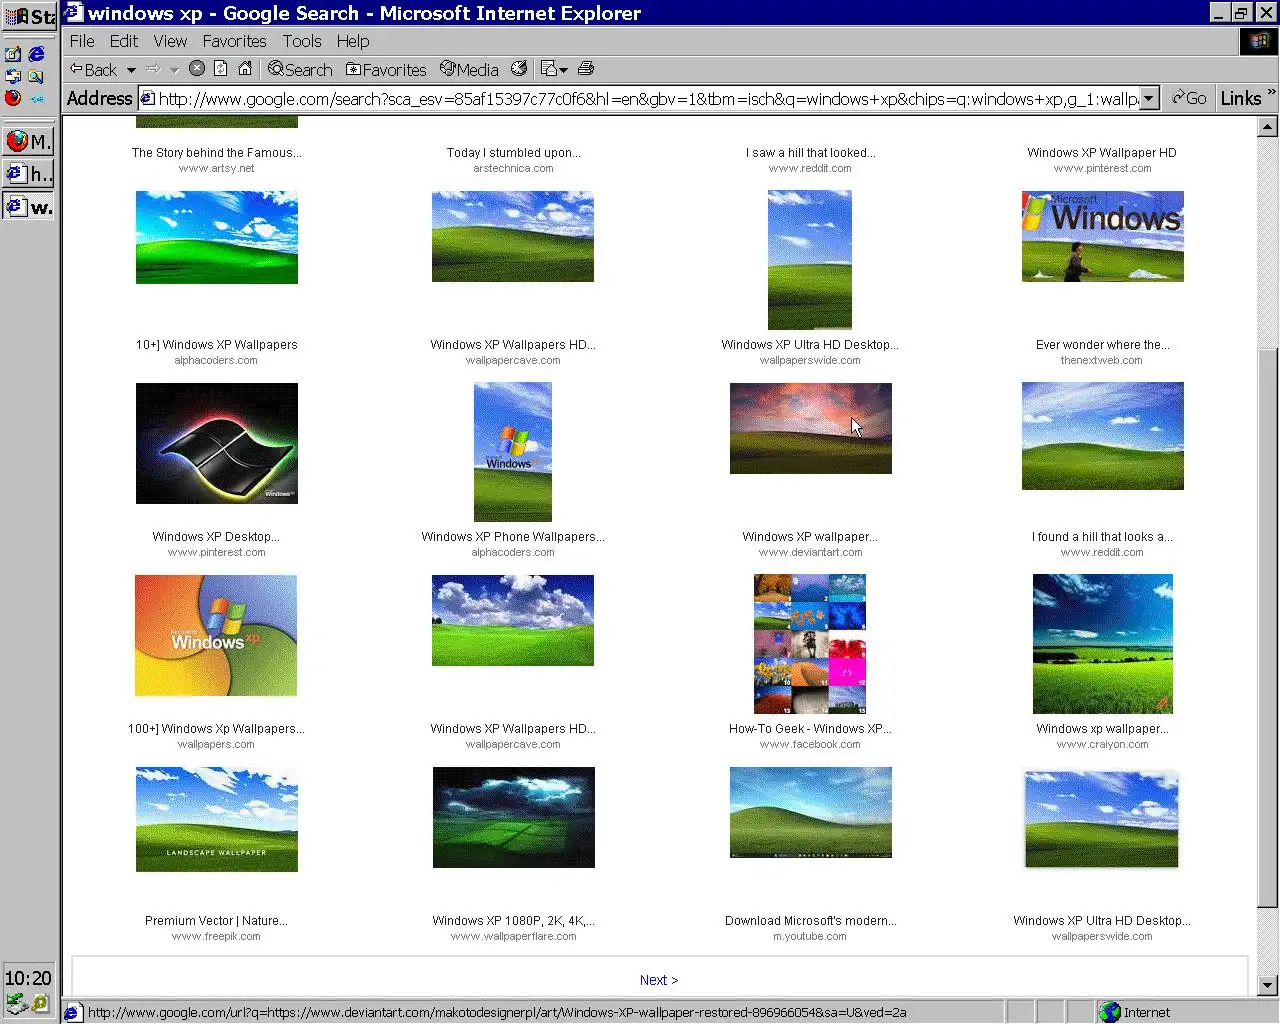Viewport: 1280px width, 1024px height.
Task: Open the orange-green Windows XP logo thumbnail
Action: pyautogui.click(x=216, y=635)
